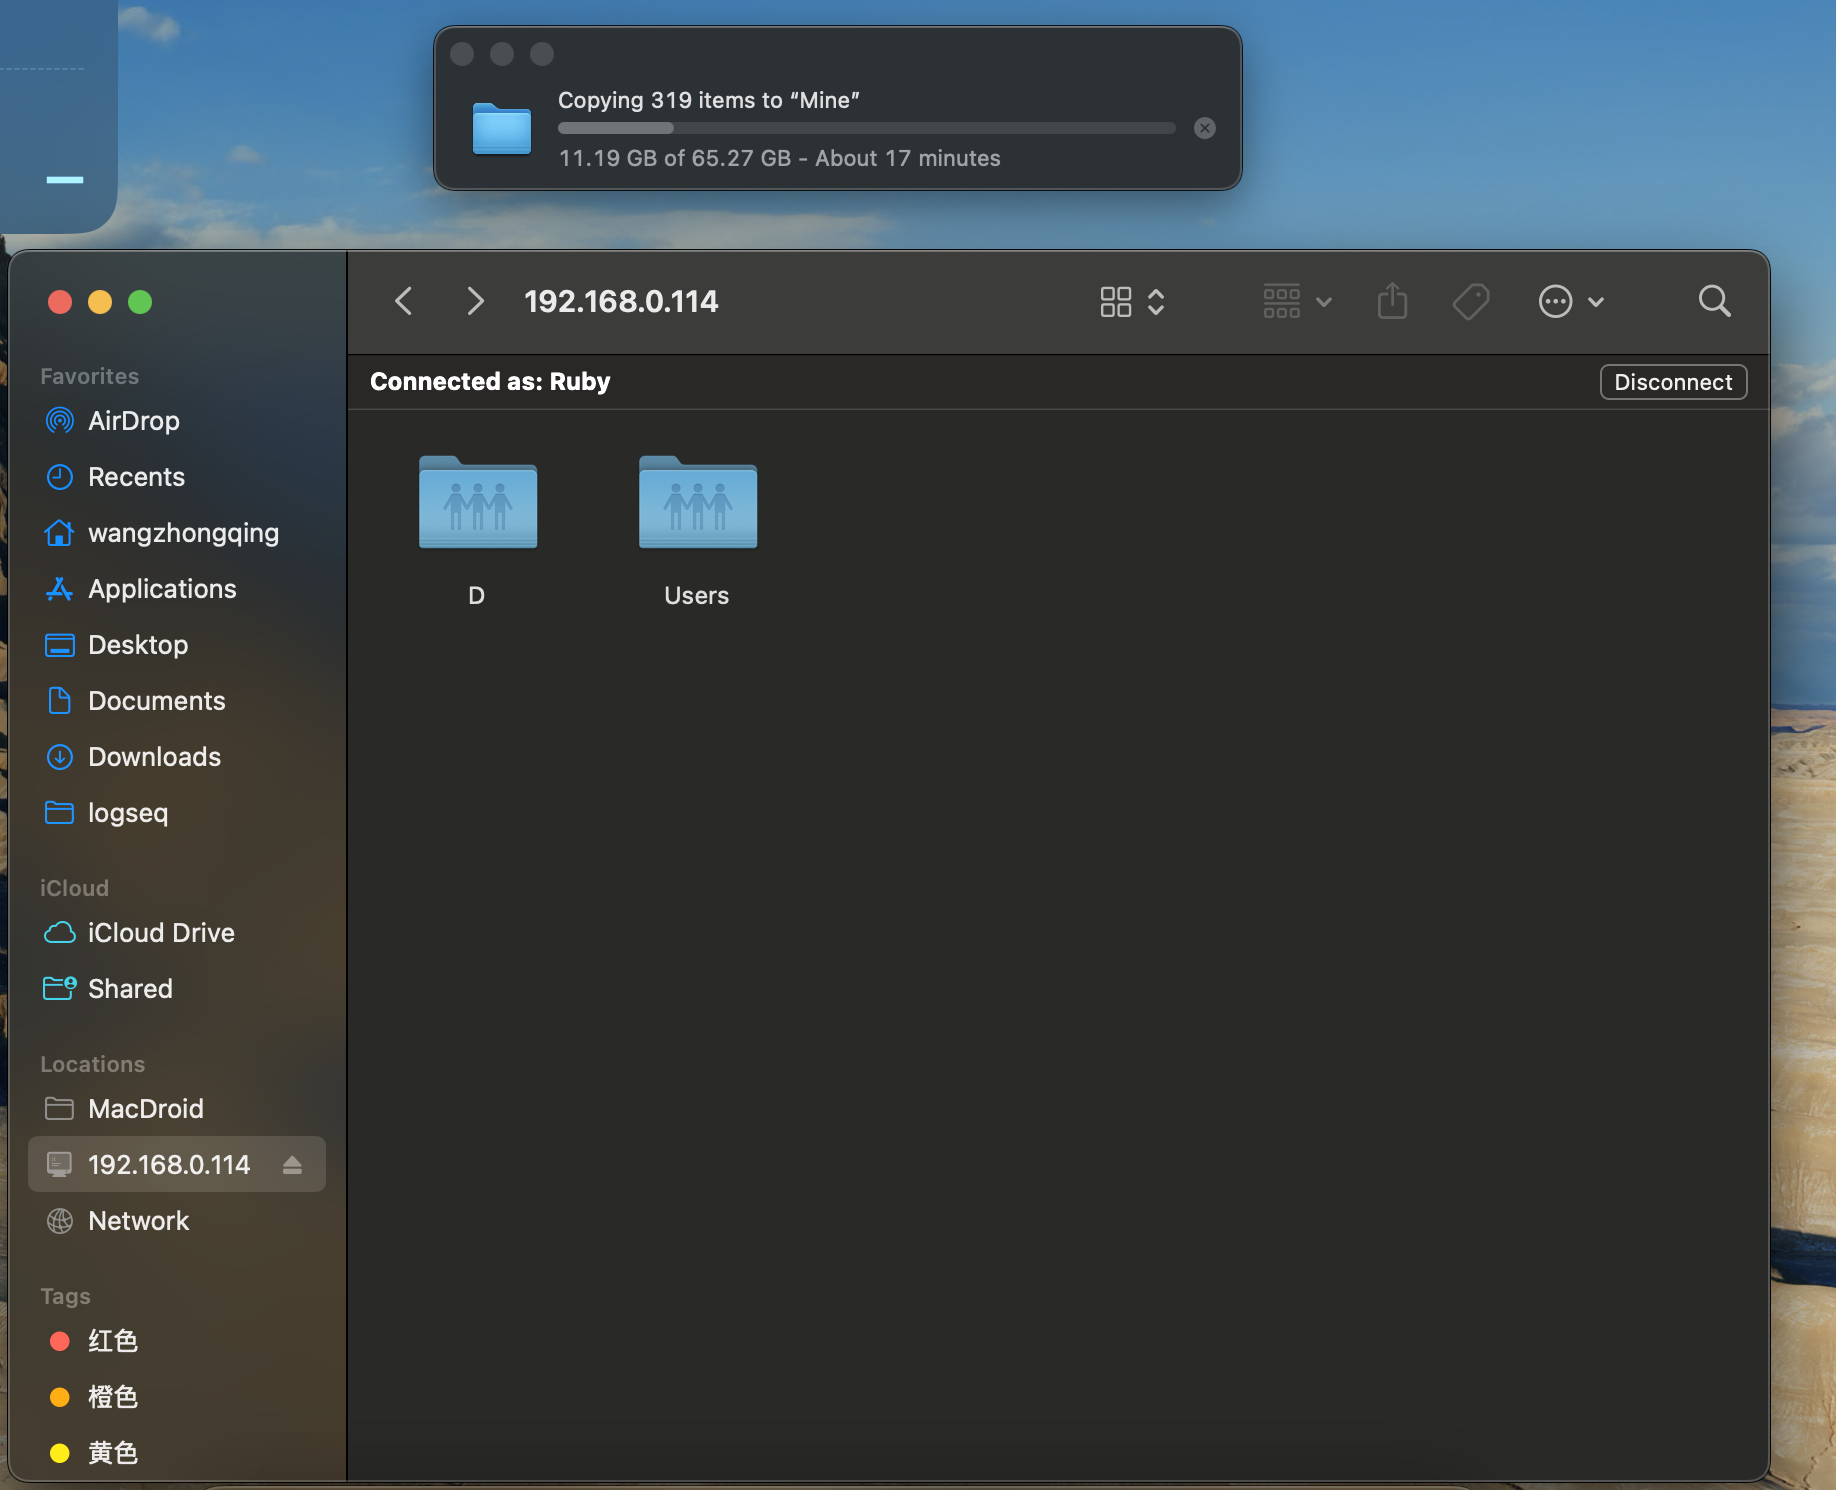
Task: Open the logseq folder in sidebar
Action: 177,813
